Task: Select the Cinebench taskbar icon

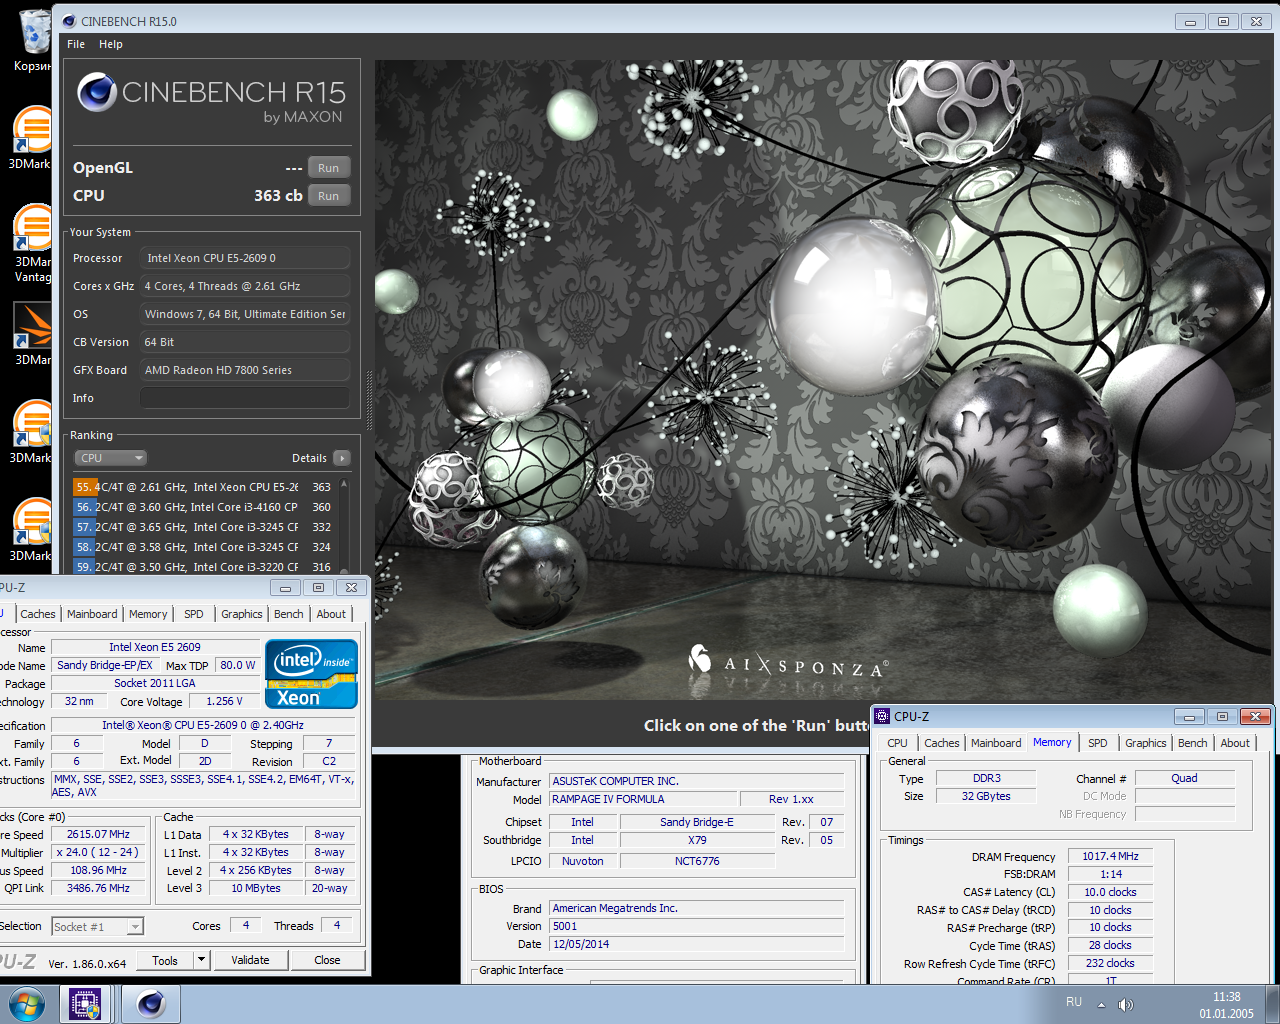Action: 151,1004
